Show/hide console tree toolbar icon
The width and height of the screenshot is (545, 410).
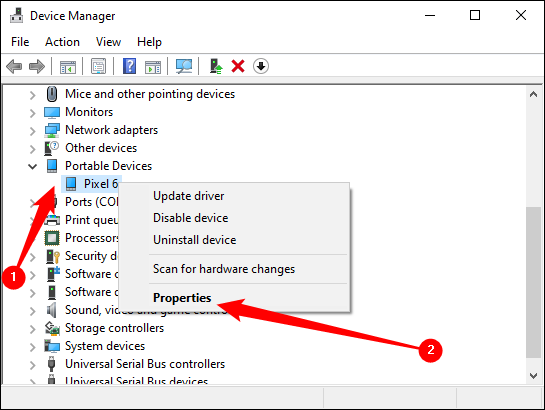pos(68,66)
